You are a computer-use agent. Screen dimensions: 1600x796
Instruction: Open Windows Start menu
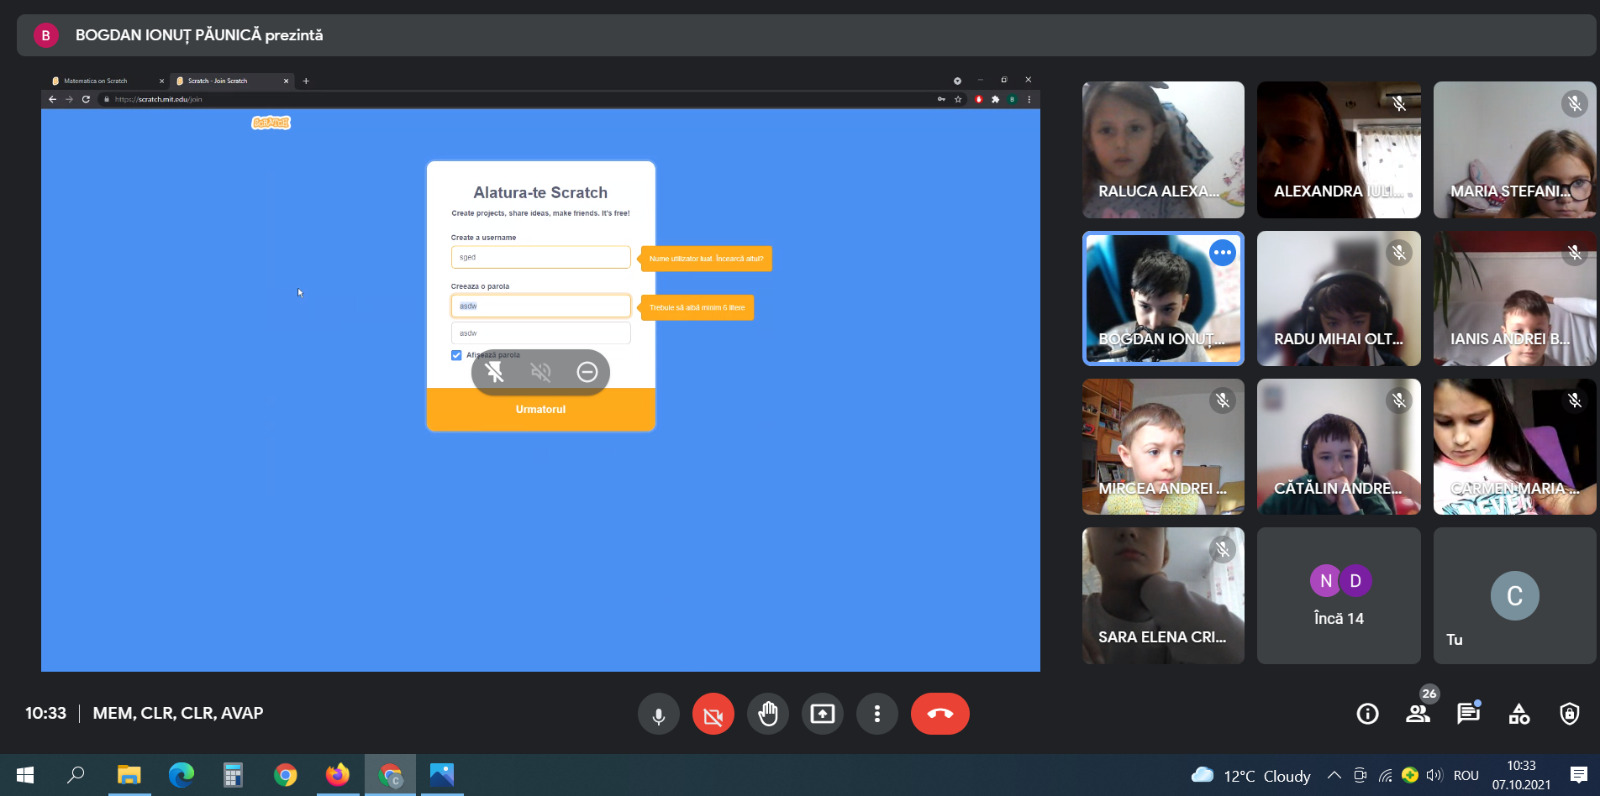point(25,775)
